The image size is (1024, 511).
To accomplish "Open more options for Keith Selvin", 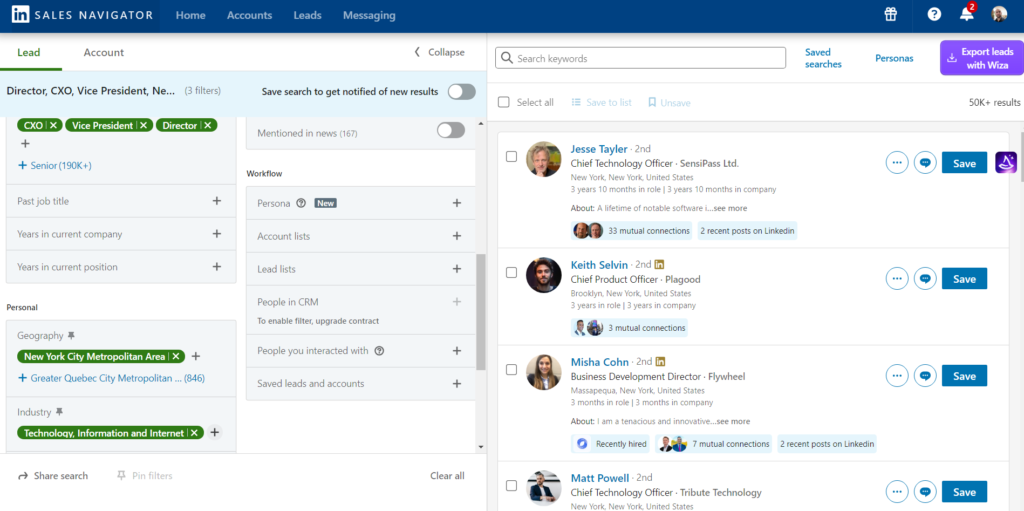I will pos(897,278).
